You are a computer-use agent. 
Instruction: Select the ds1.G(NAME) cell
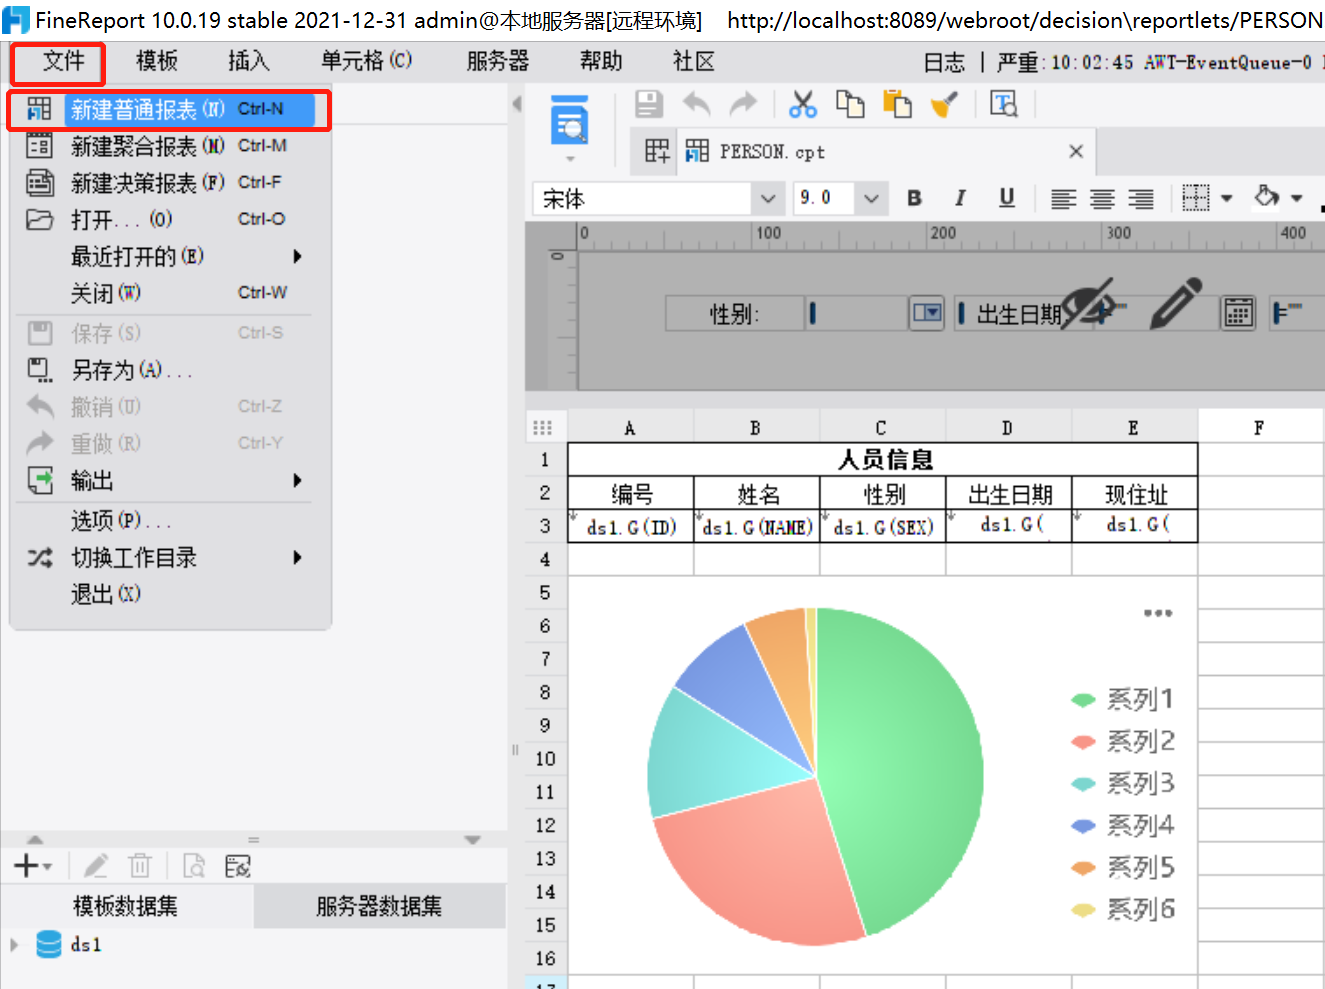pyautogui.click(x=757, y=526)
